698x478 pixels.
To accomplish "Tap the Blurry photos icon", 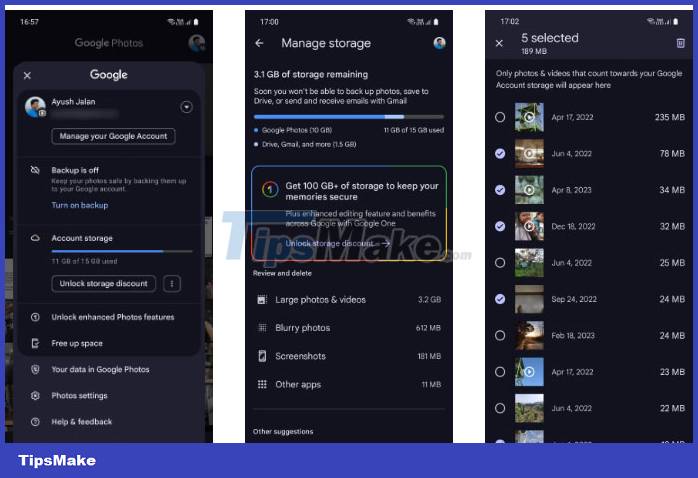I will [x=262, y=328].
